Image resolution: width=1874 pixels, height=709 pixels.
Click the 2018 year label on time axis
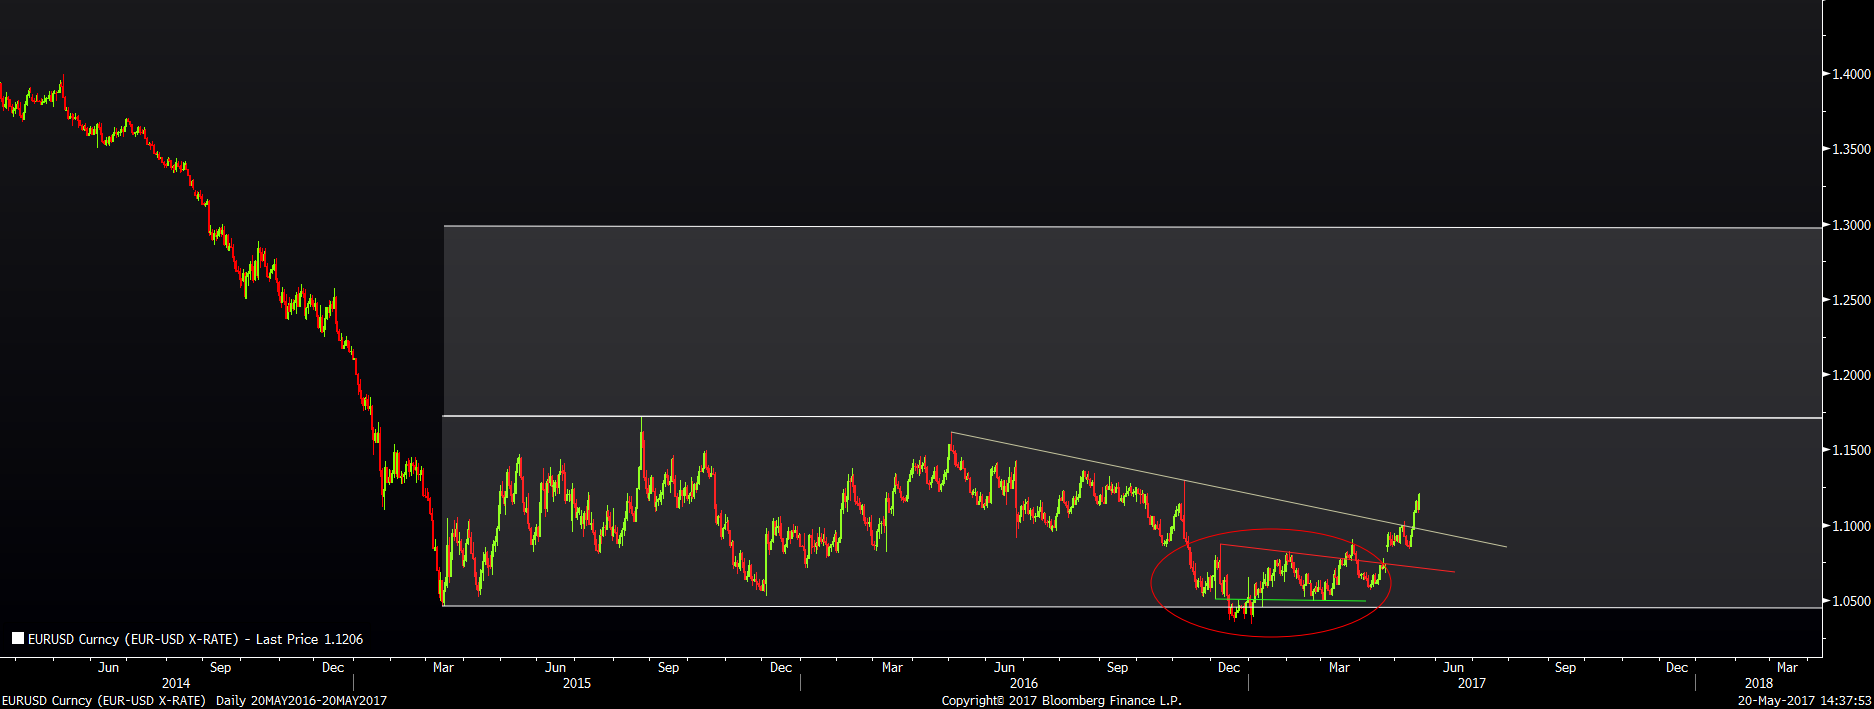(x=1759, y=683)
